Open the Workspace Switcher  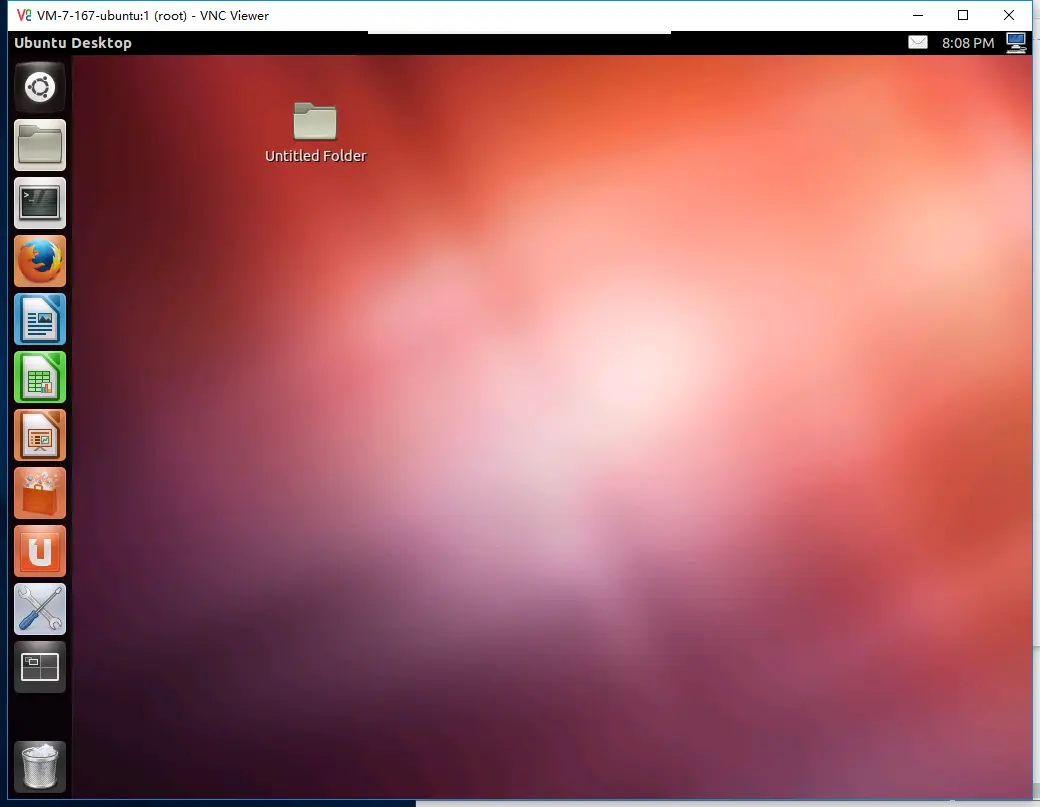tap(40, 667)
